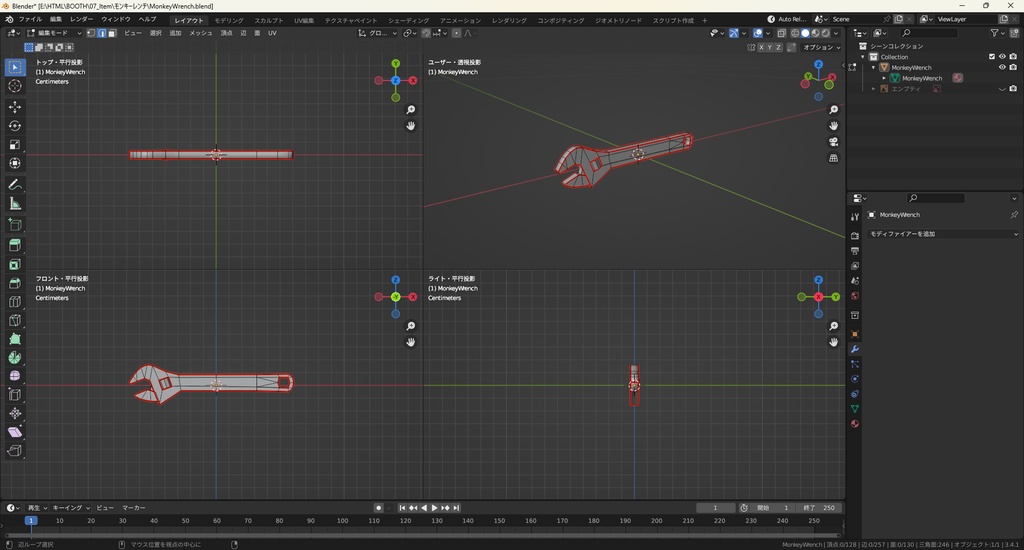Select solid viewport shading mode

[x=805, y=33]
